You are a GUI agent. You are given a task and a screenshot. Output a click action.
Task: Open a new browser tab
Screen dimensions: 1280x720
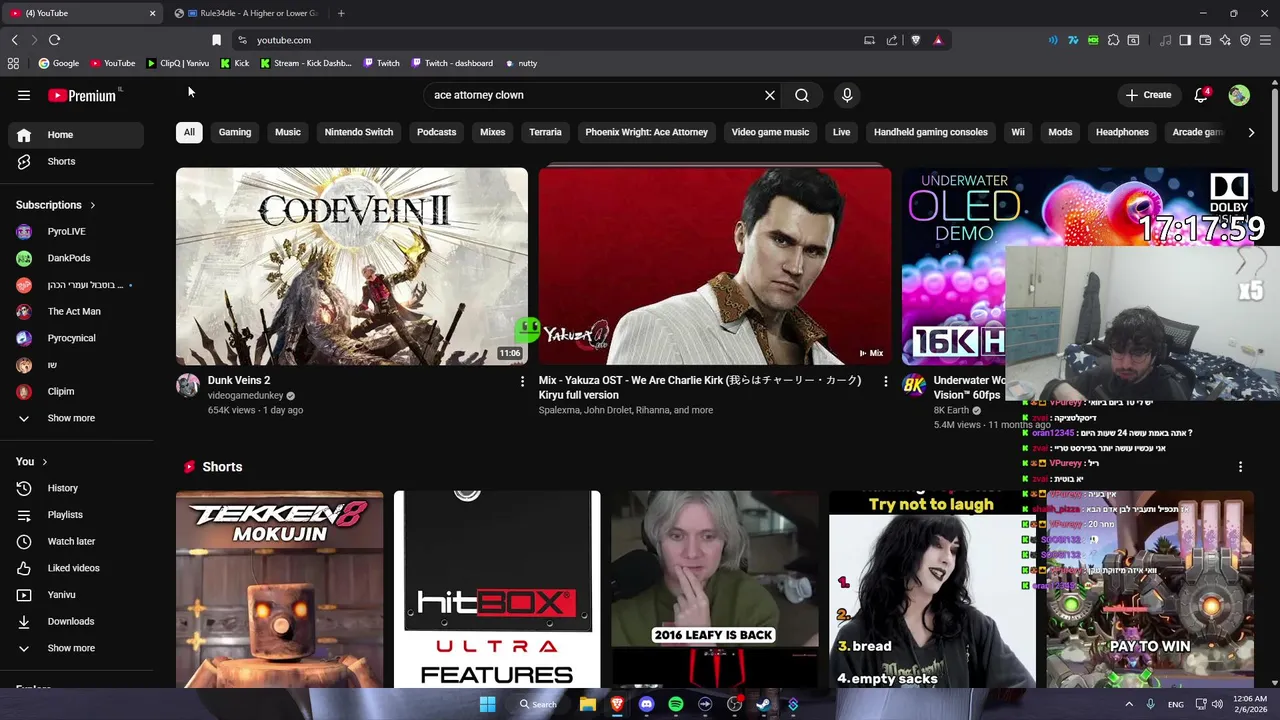[341, 13]
